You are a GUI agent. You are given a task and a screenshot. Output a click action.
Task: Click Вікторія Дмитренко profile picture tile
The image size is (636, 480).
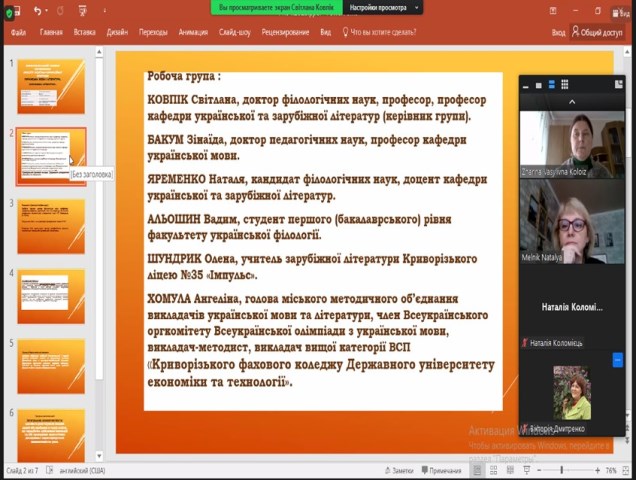tap(572, 393)
